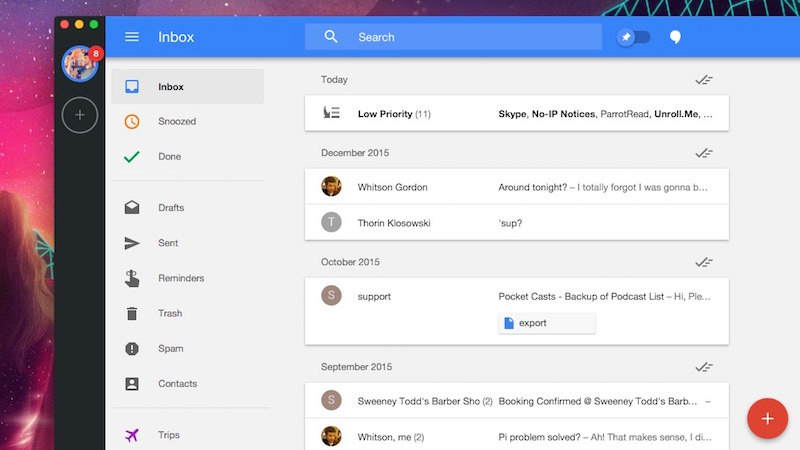This screenshot has height=450, width=800.
Task: Open the Hangouts chat bubble icon
Action: 675,37
